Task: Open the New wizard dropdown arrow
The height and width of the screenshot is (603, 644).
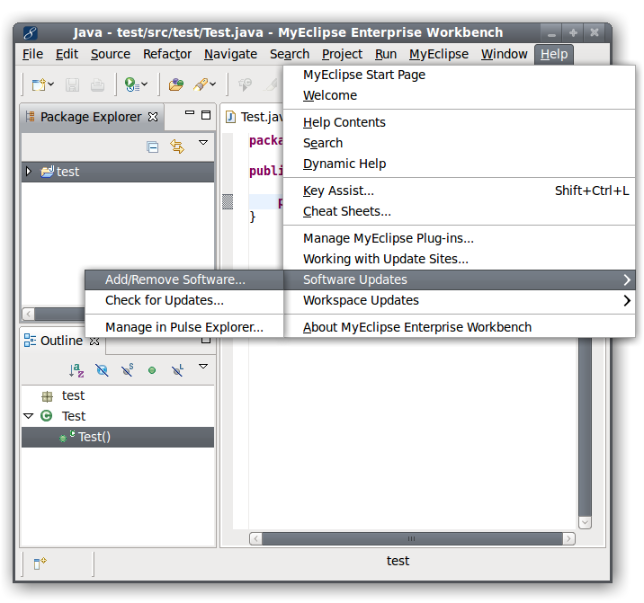Action: click(x=51, y=85)
